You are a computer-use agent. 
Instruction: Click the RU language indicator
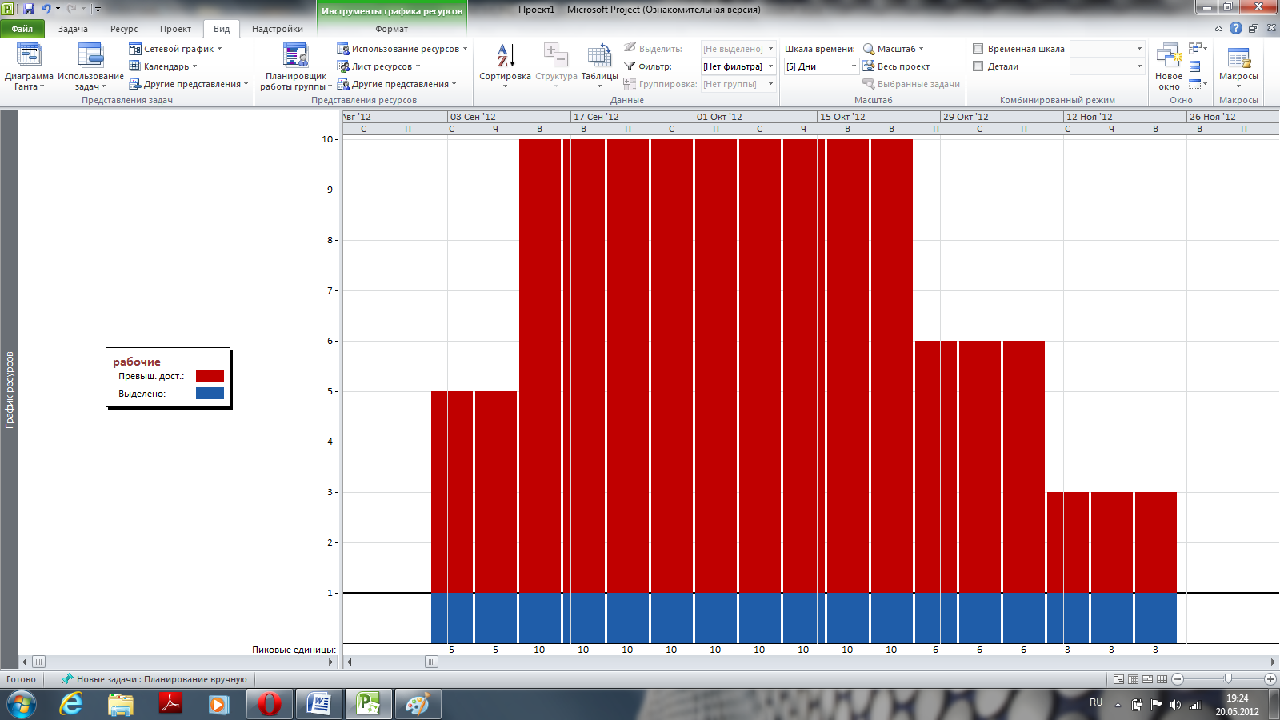[x=1095, y=701]
